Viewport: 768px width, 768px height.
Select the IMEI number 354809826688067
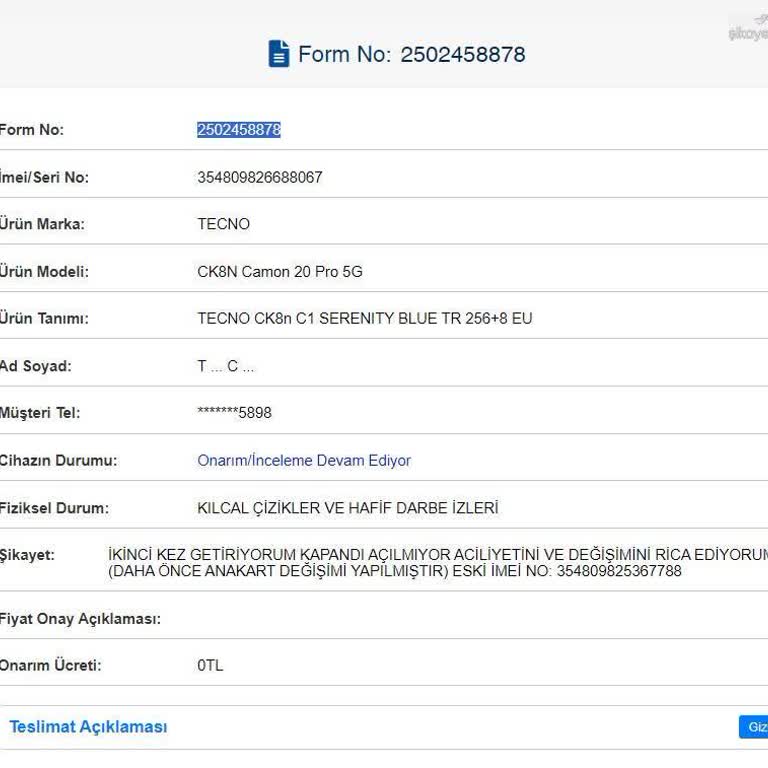pyautogui.click(x=259, y=177)
